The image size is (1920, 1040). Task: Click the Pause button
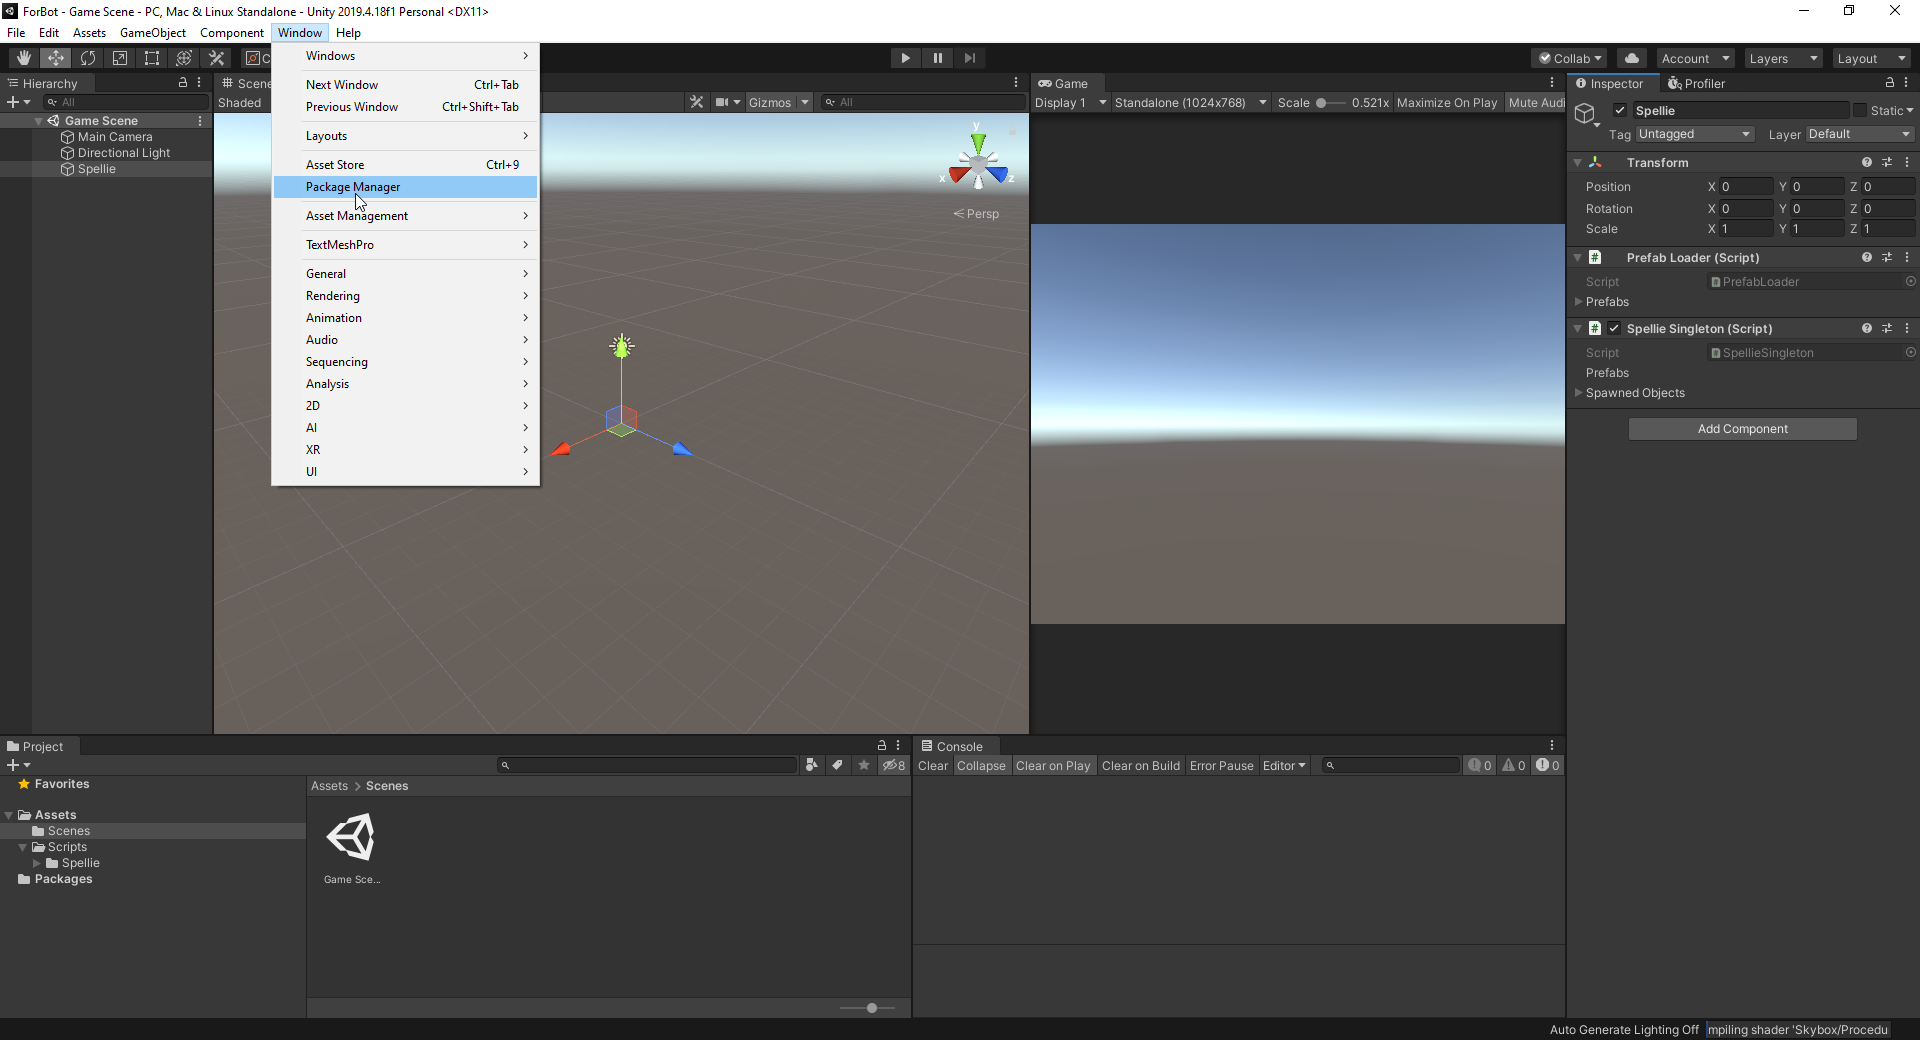pyautogui.click(x=937, y=58)
